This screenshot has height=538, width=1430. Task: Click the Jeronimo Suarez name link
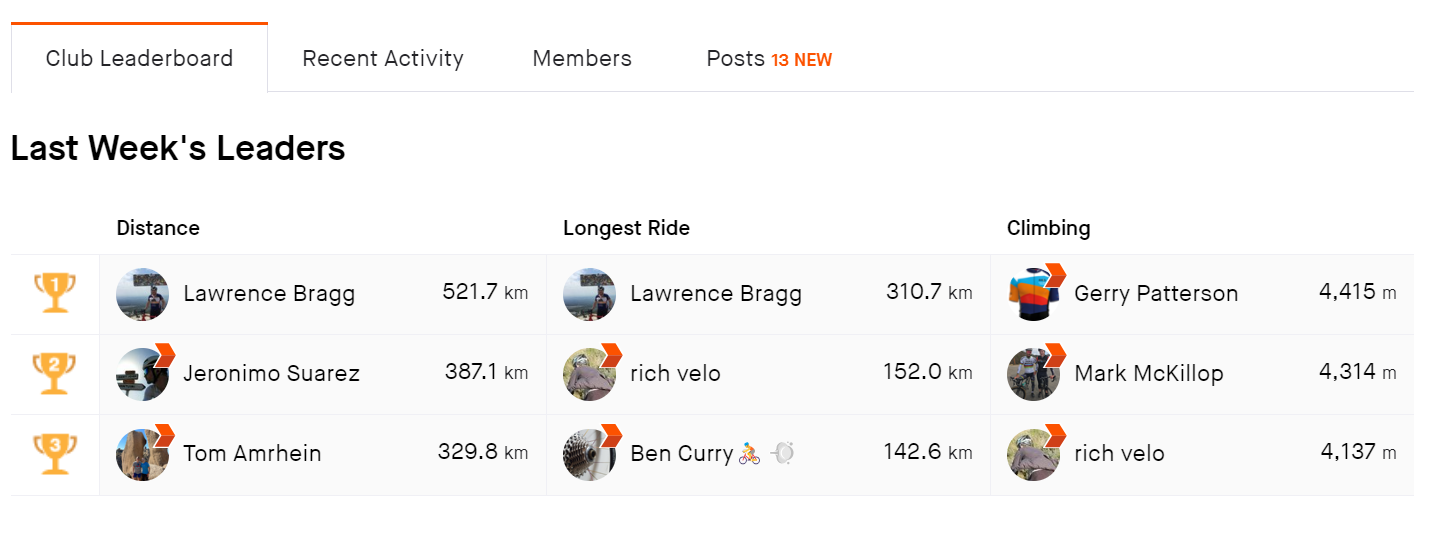tap(271, 374)
